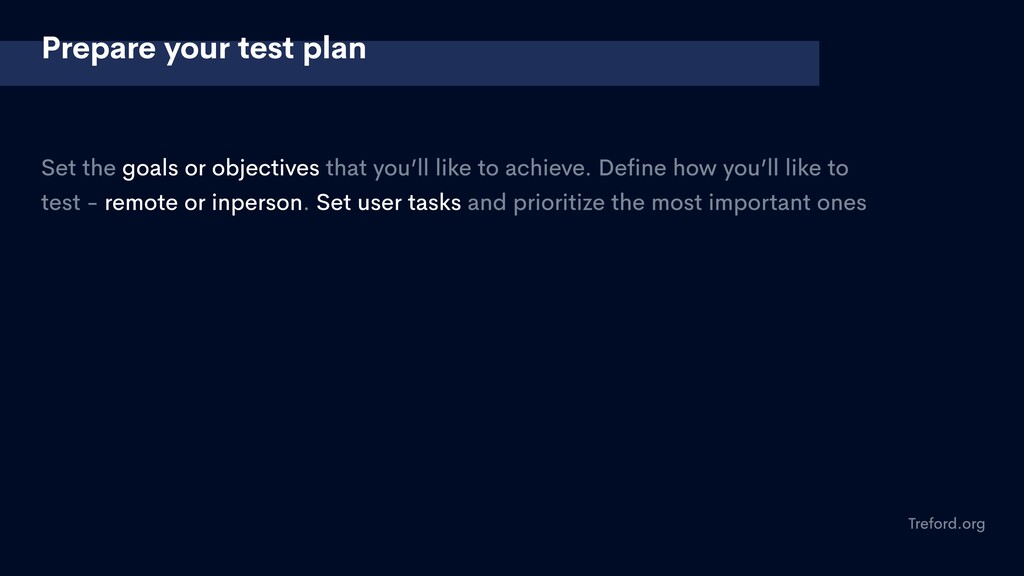This screenshot has width=1024, height=576.
Task: Click the word 'Define' in the paragraph
Action: [x=632, y=168]
